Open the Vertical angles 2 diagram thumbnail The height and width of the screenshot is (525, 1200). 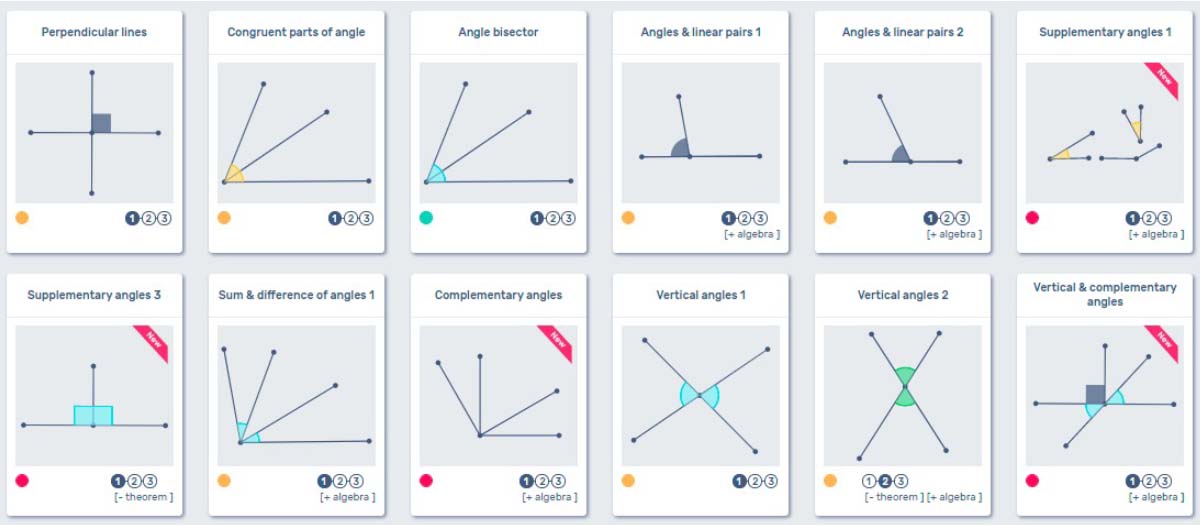(902, 395)
